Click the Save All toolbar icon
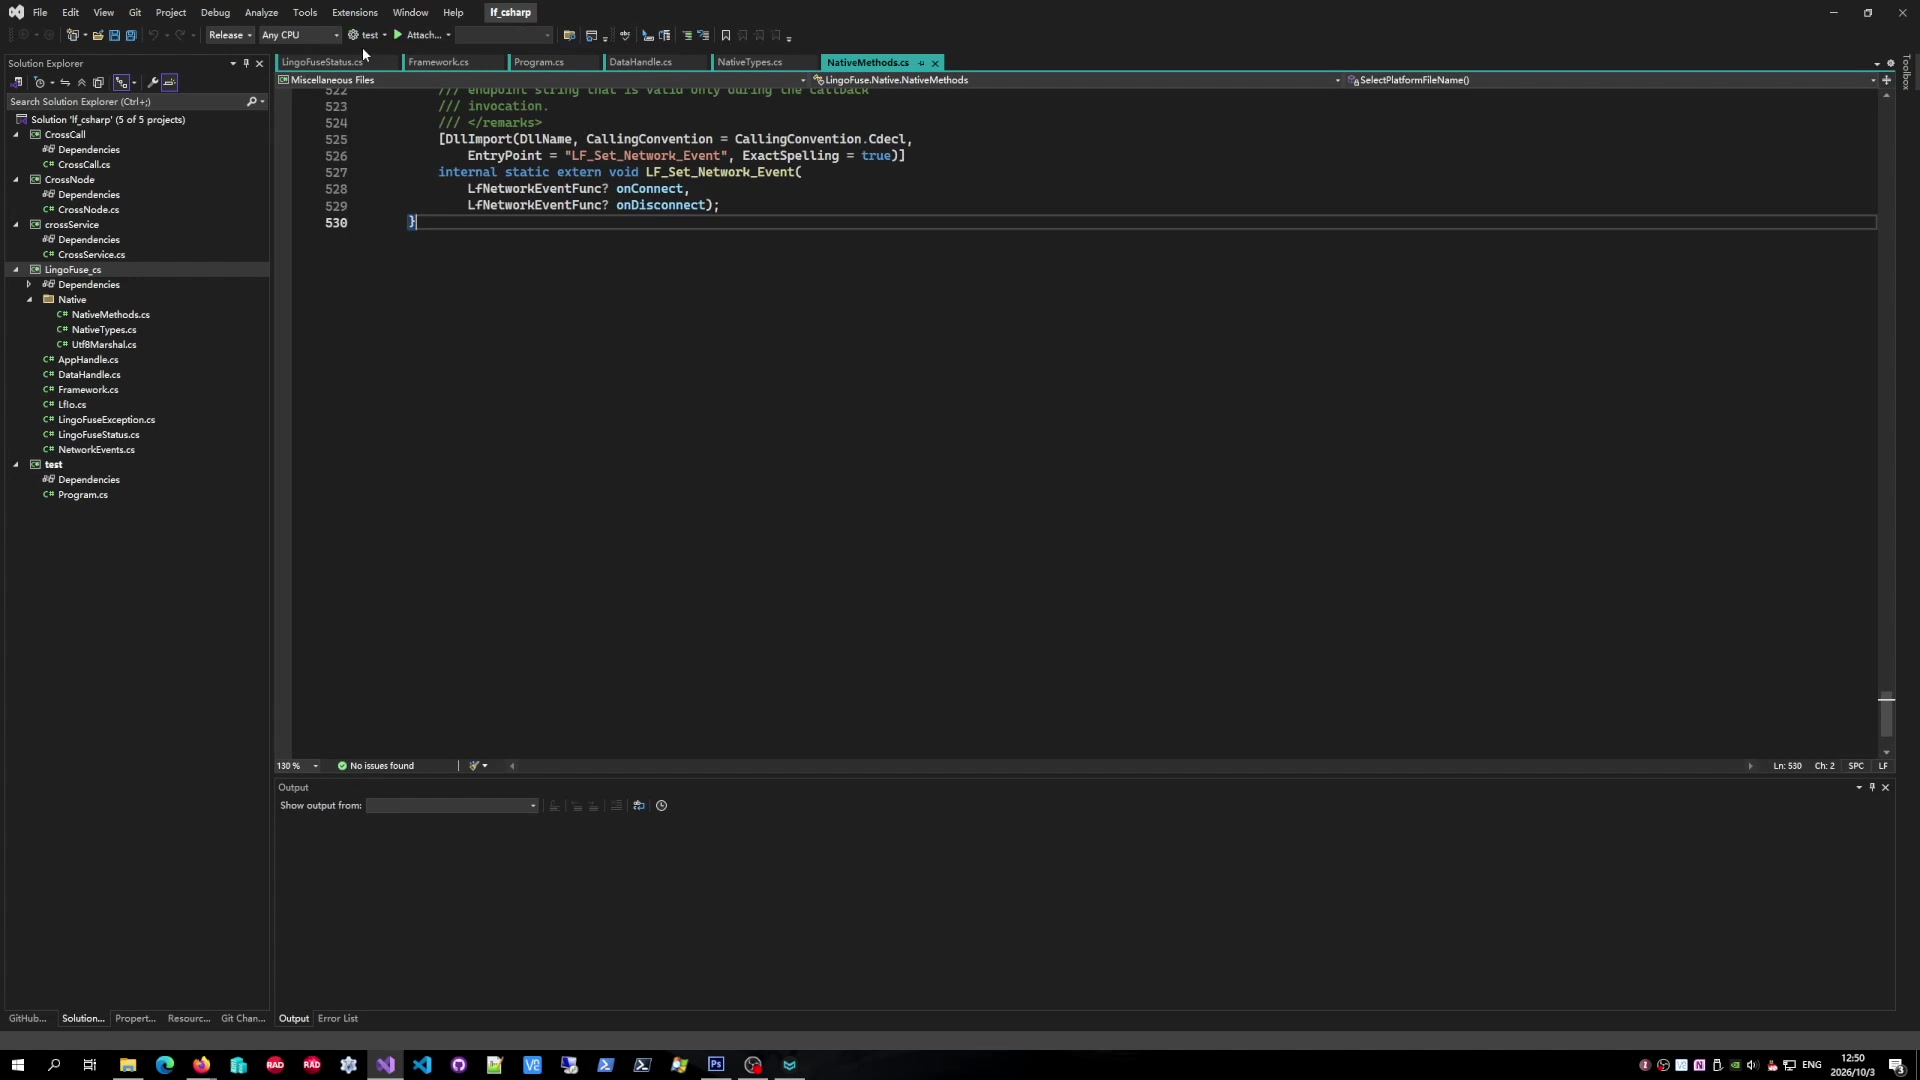 (x=130, y=35)
